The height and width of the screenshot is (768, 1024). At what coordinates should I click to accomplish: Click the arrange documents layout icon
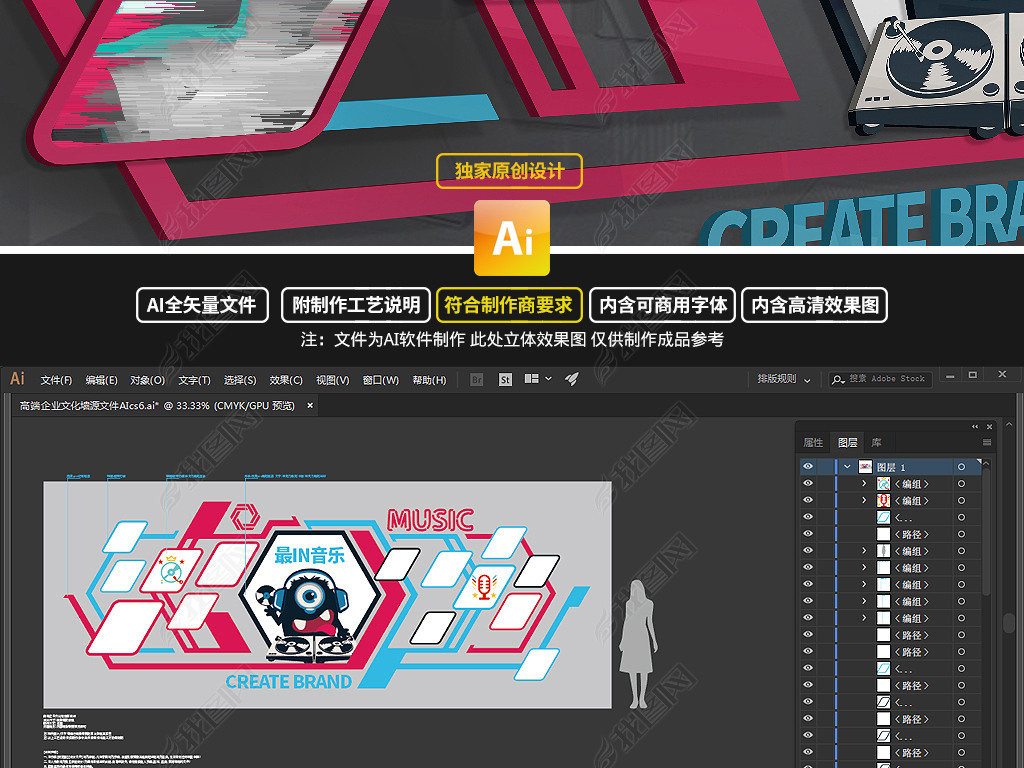[x=529, y=379]
